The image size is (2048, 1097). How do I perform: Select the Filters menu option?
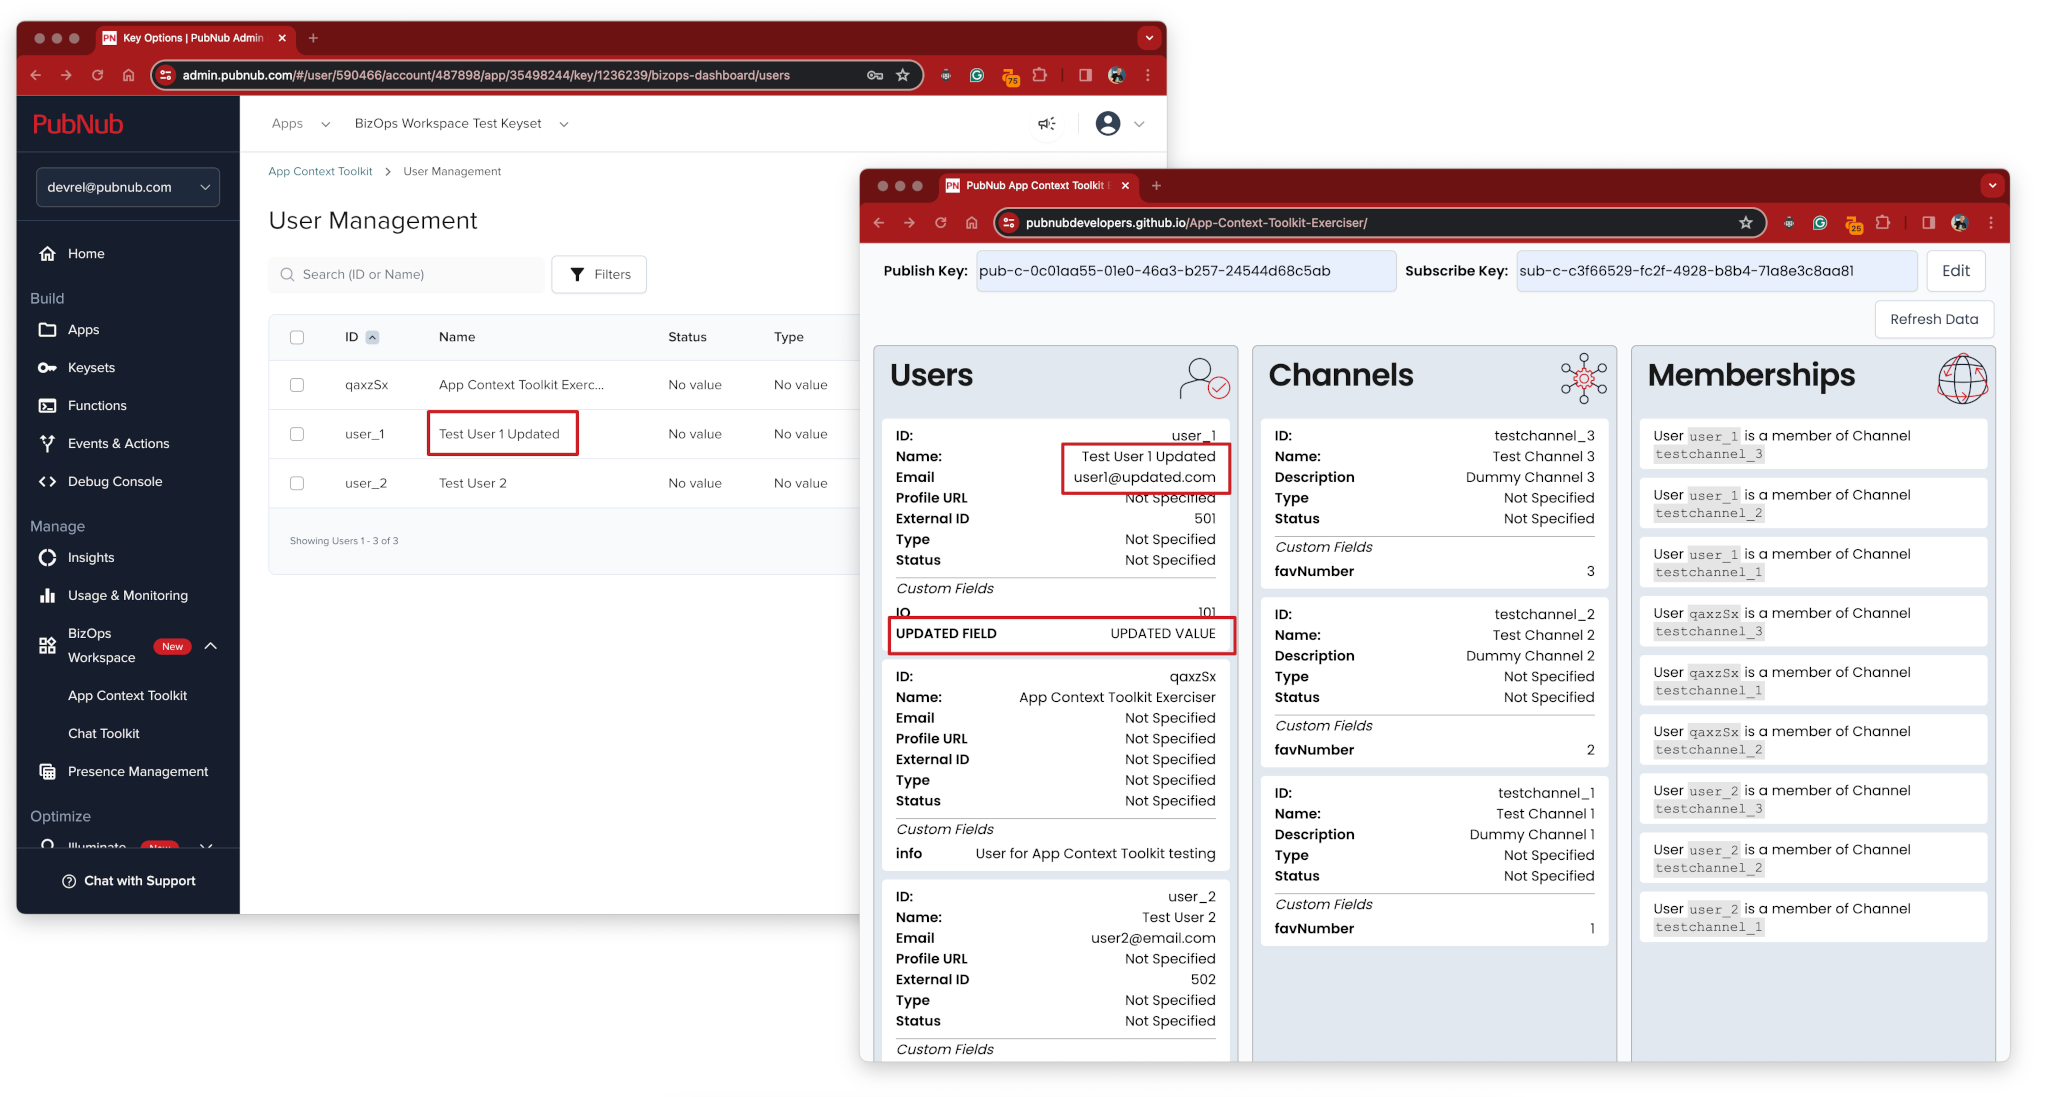point(599,275)
